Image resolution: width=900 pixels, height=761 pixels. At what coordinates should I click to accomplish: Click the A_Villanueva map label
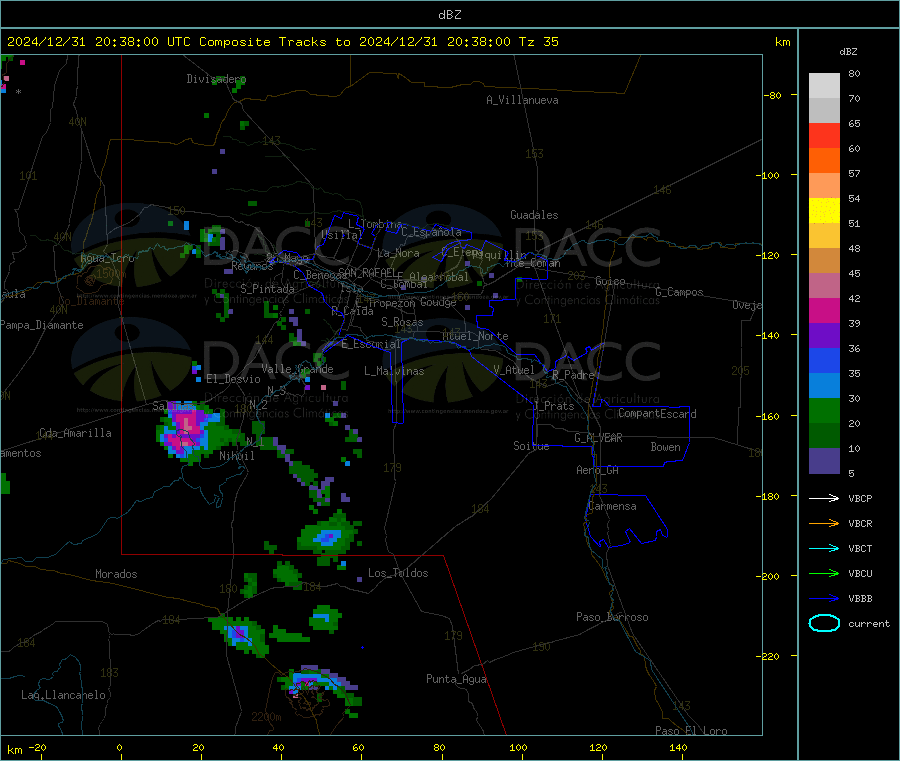tap(522, 100)
